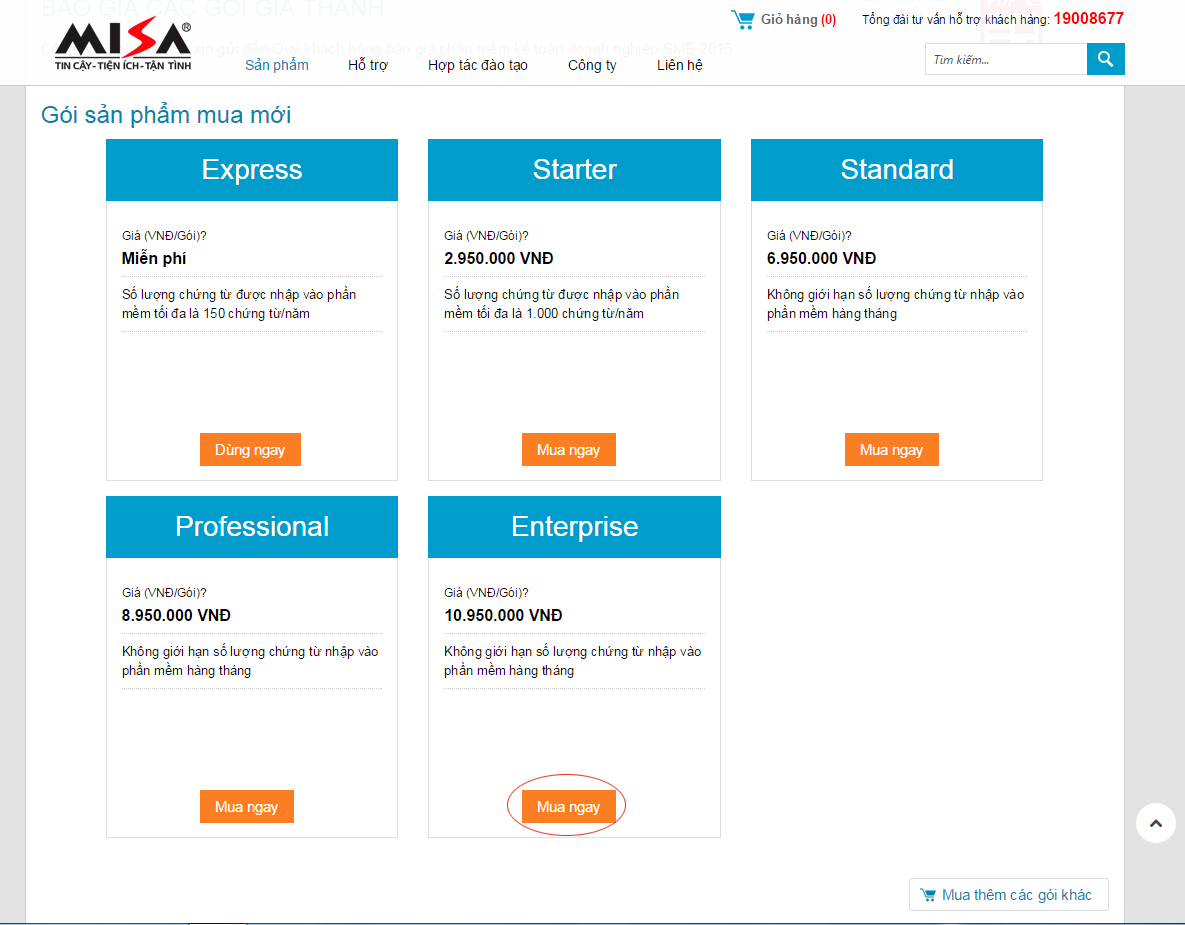Screen dimensions: 1185x925
Task: Click Mua ngay for Enterprise package
Action: click(568, 807)
